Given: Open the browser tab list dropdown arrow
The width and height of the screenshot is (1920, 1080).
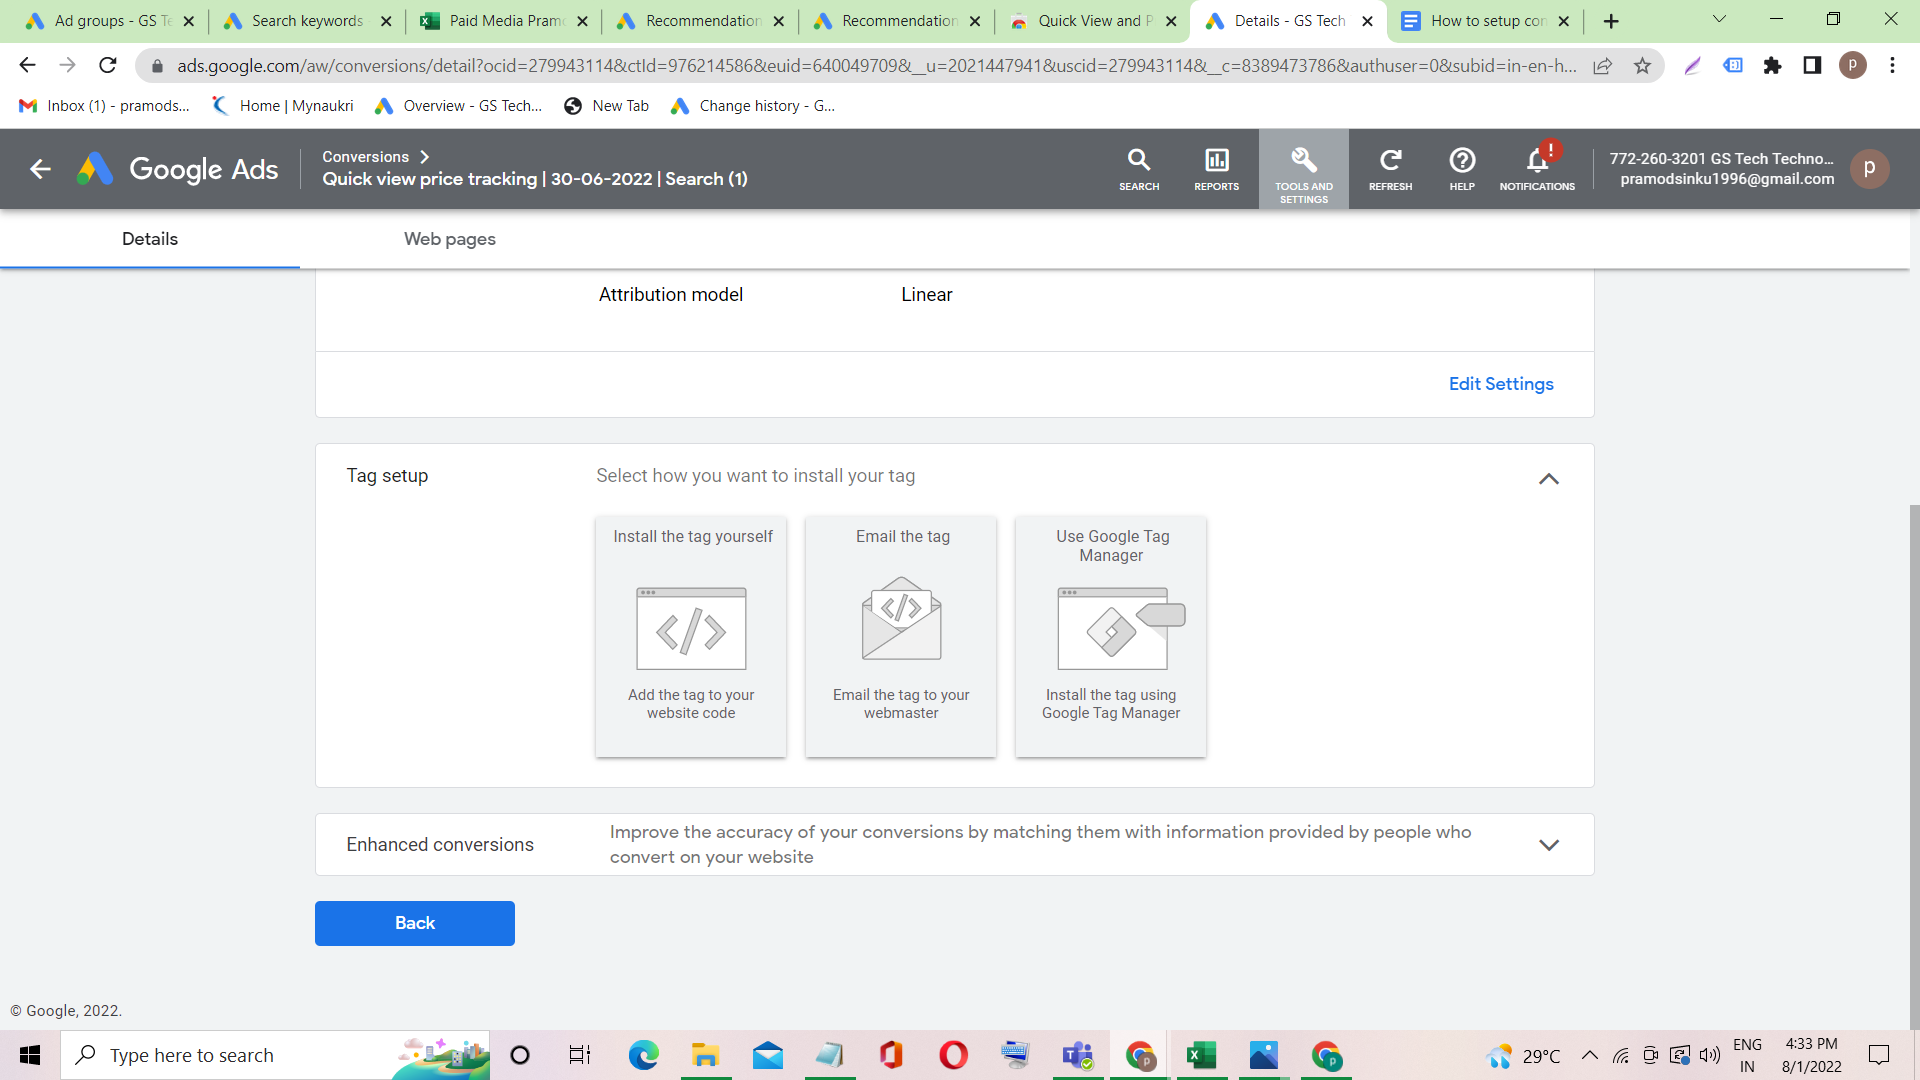Looking at the screenshot, I should tap(1719, 19).
